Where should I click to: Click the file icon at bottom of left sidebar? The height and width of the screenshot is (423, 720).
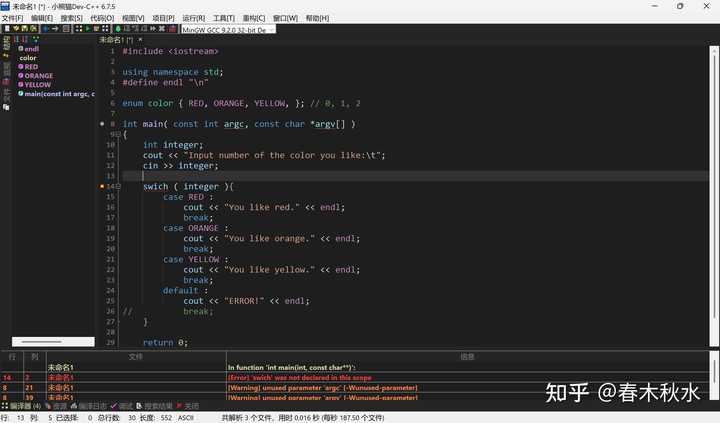(x=6, y=107)
